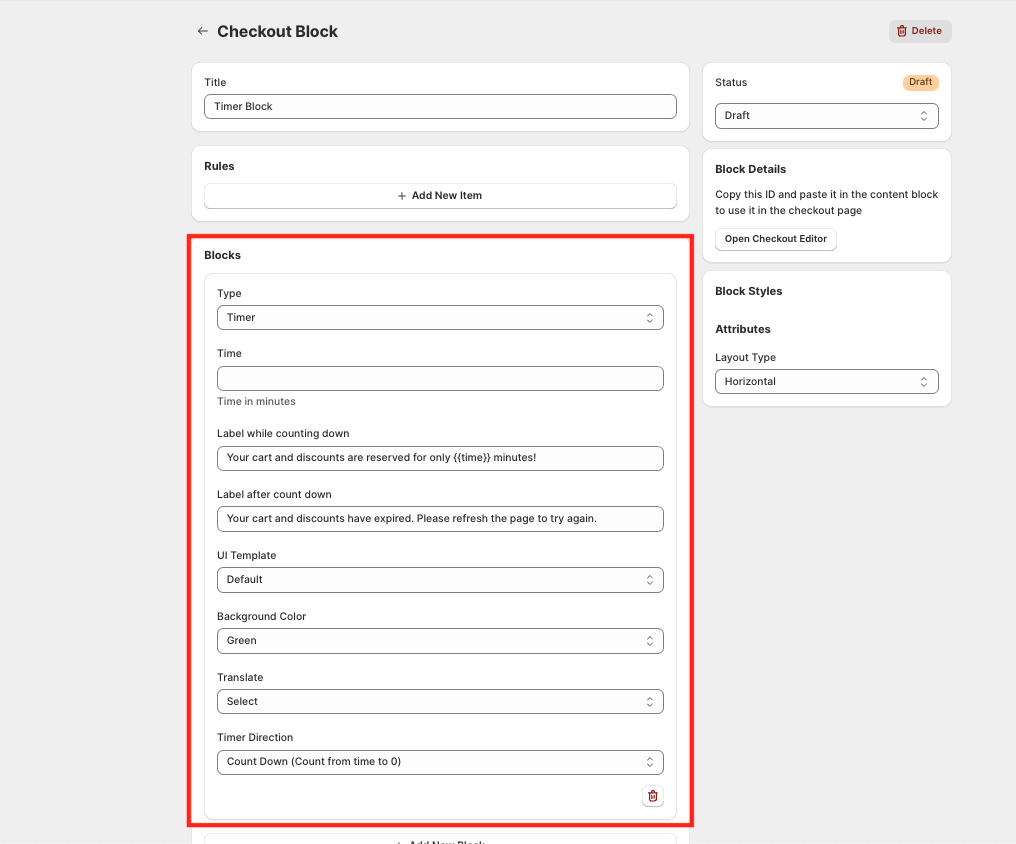
Task: Open the Status dropdown set to Draft
Action: (826, 116)
